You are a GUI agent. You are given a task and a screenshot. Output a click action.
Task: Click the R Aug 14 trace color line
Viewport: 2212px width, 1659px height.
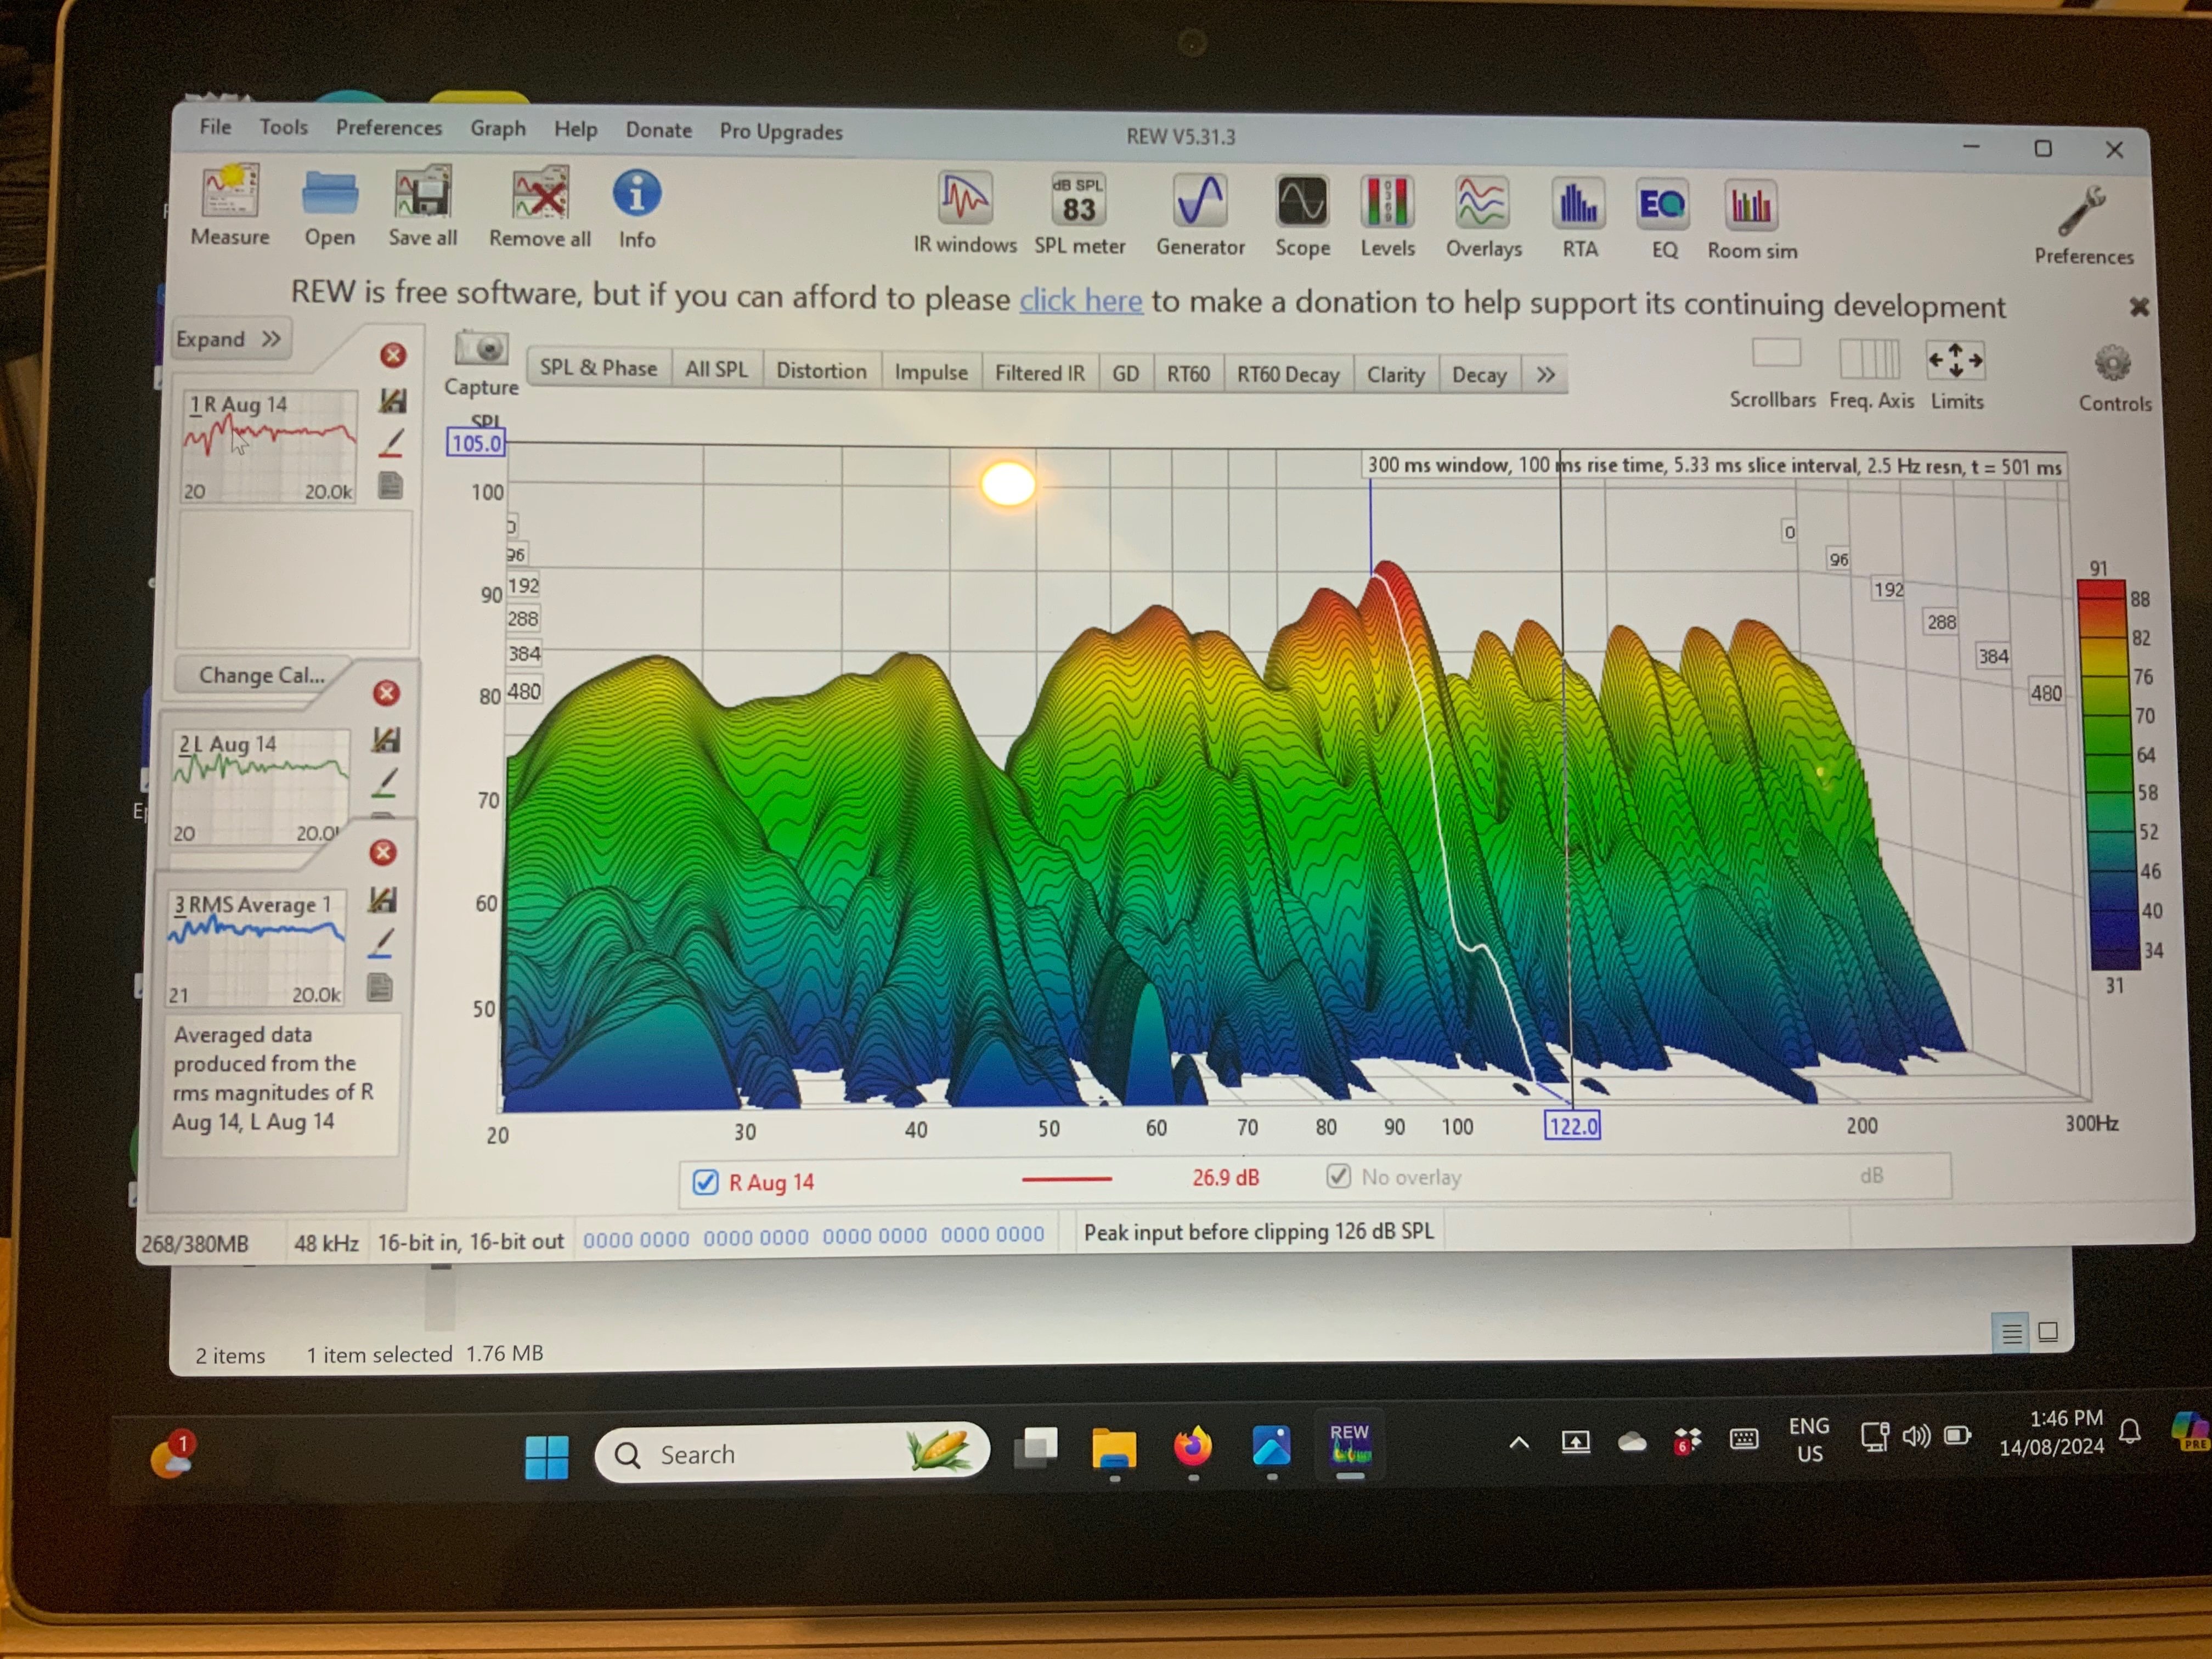(1066, 1179)
